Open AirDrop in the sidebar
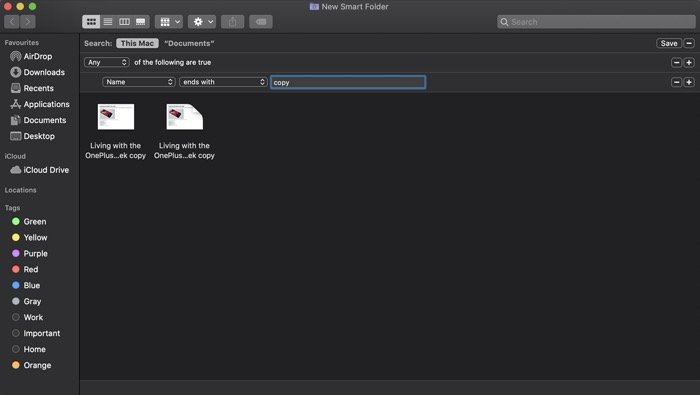700x395 pixels. (x=31, y=56)
